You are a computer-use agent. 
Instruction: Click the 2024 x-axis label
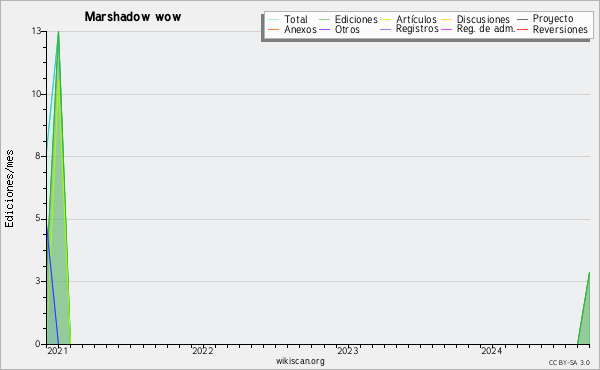492,351
